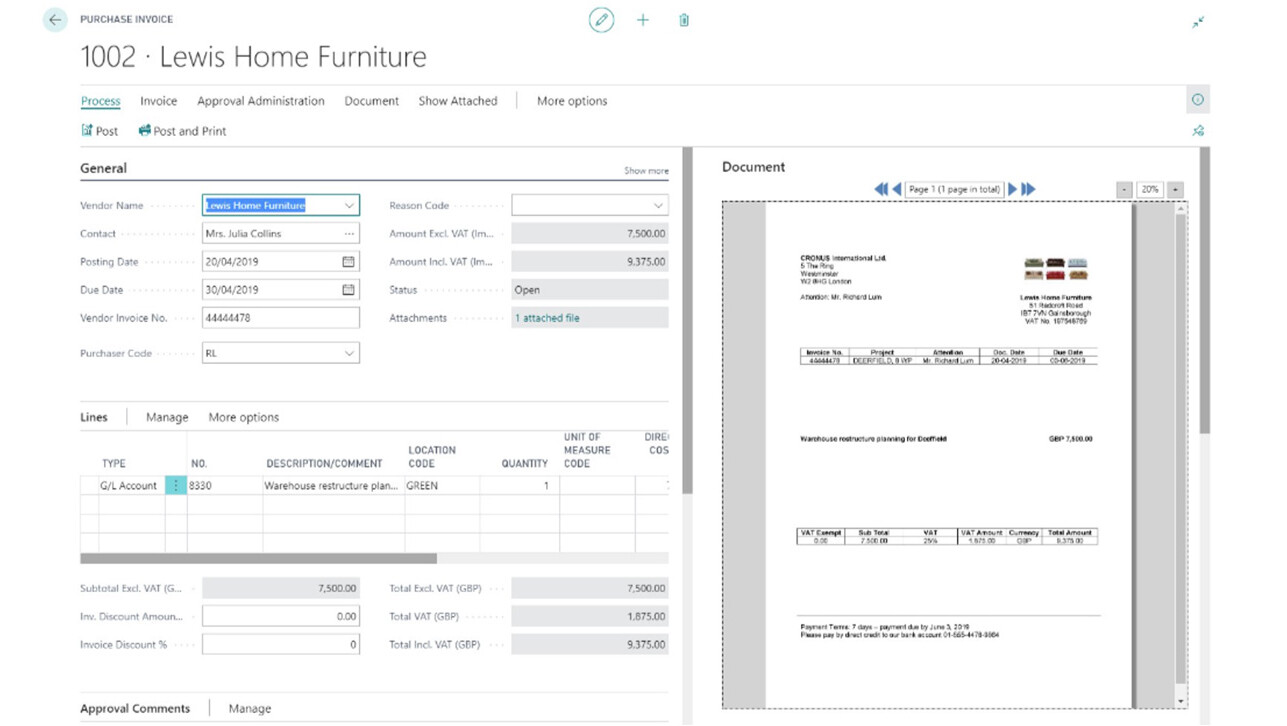This screenshot has height=726, width=1287.
Task: Open Manage menu in Lines section
Action: tap(167, 417)
